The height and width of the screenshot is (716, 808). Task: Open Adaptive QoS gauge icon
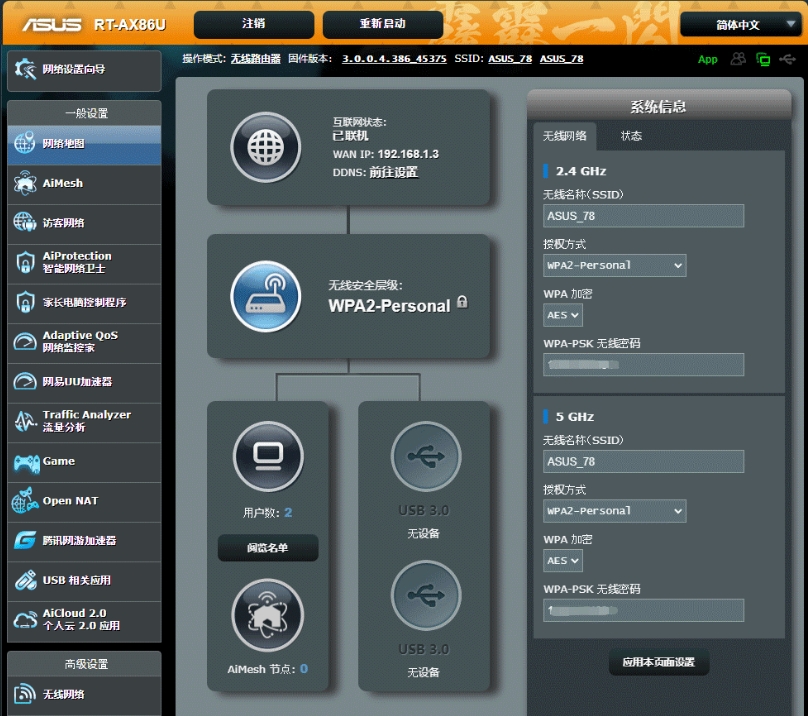[25, 341]
